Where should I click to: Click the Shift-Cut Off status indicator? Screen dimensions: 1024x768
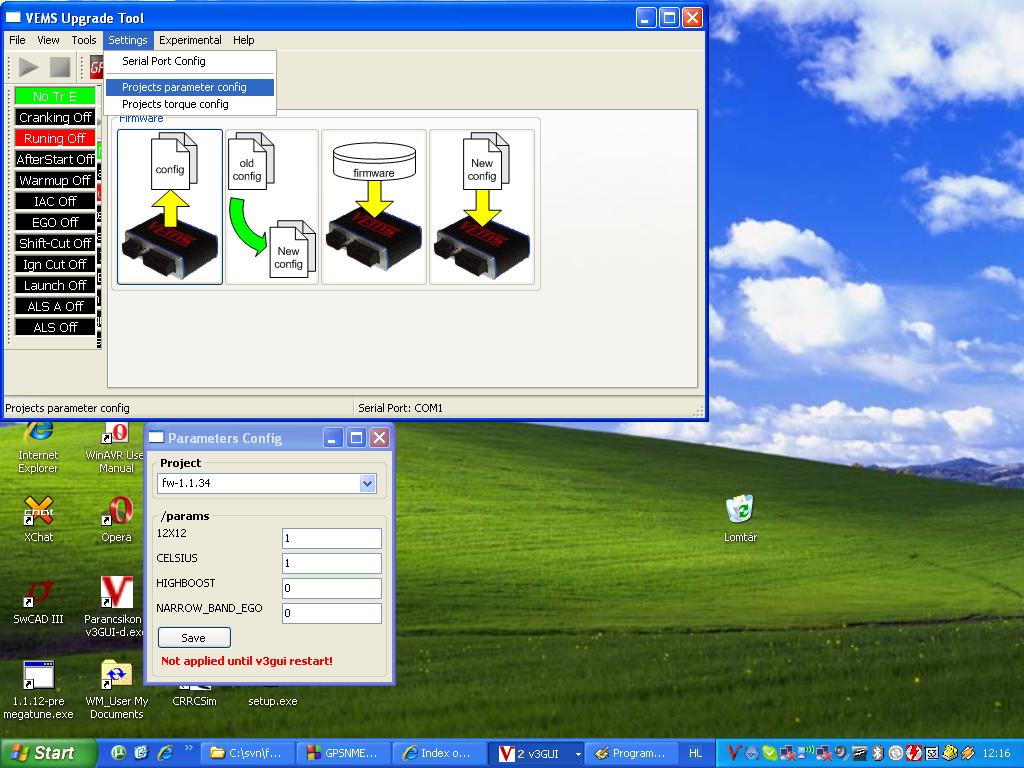[x=55, y=243]
